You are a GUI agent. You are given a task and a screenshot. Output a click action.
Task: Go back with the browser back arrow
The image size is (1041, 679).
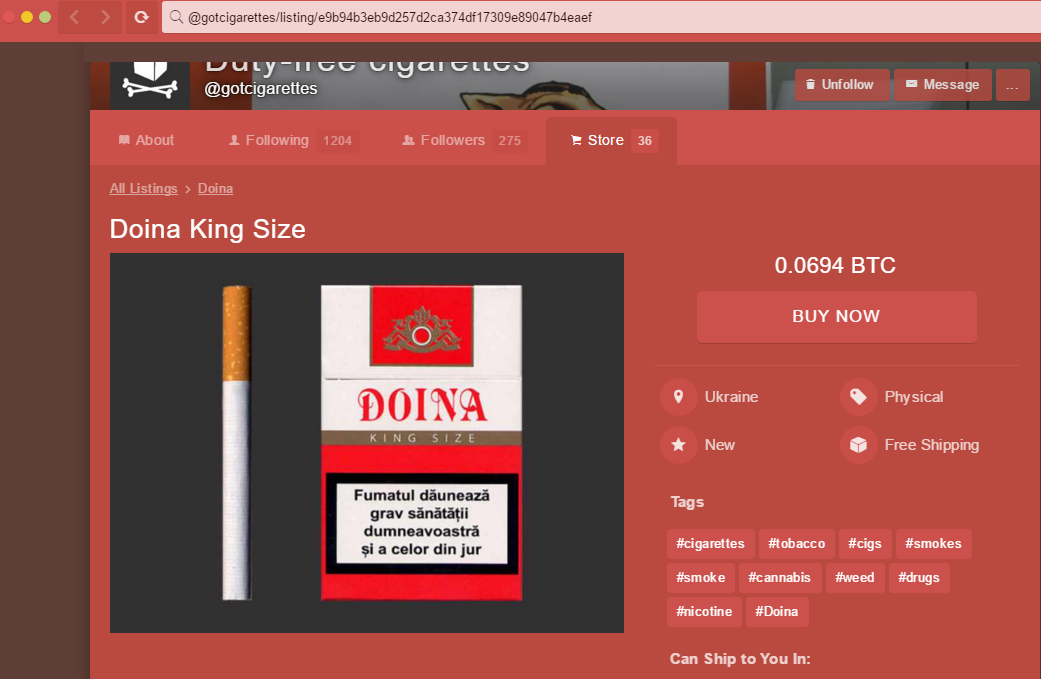pos(74,17)
